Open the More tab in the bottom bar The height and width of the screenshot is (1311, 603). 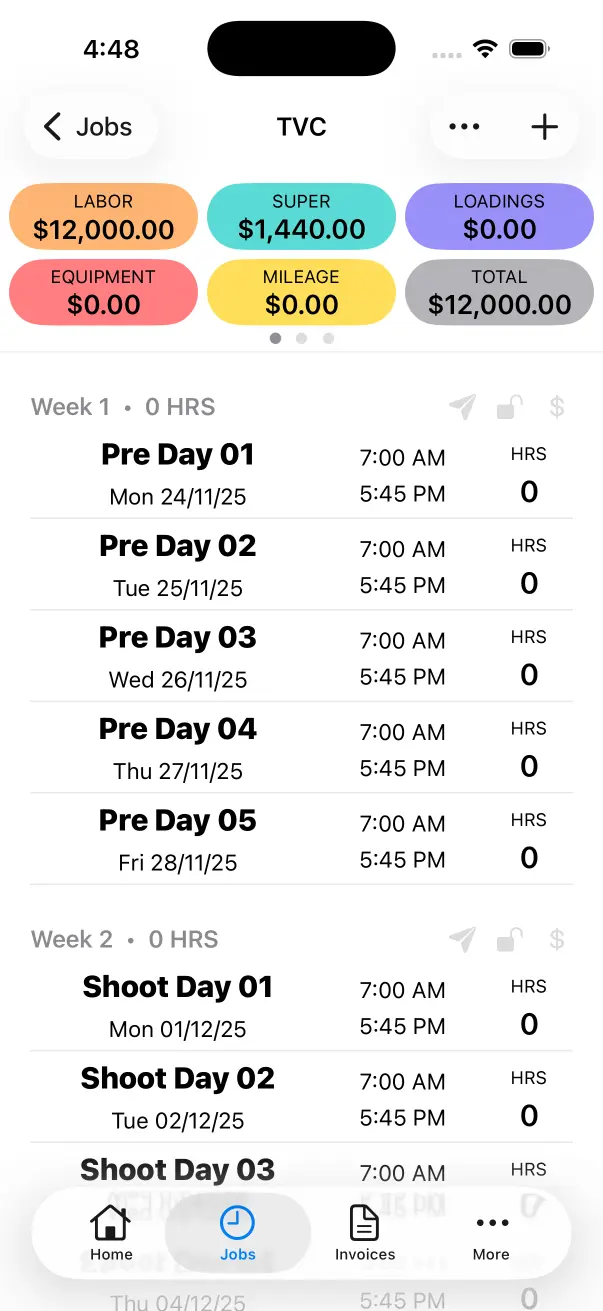tap(491, 1234)
